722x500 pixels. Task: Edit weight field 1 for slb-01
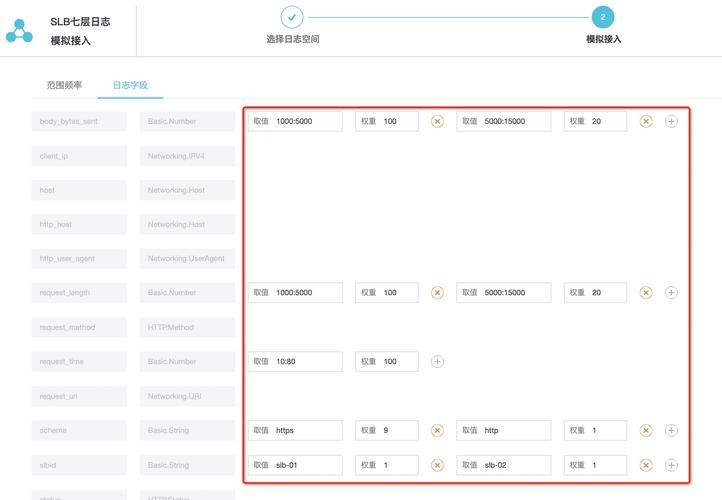tap(387, 465)
